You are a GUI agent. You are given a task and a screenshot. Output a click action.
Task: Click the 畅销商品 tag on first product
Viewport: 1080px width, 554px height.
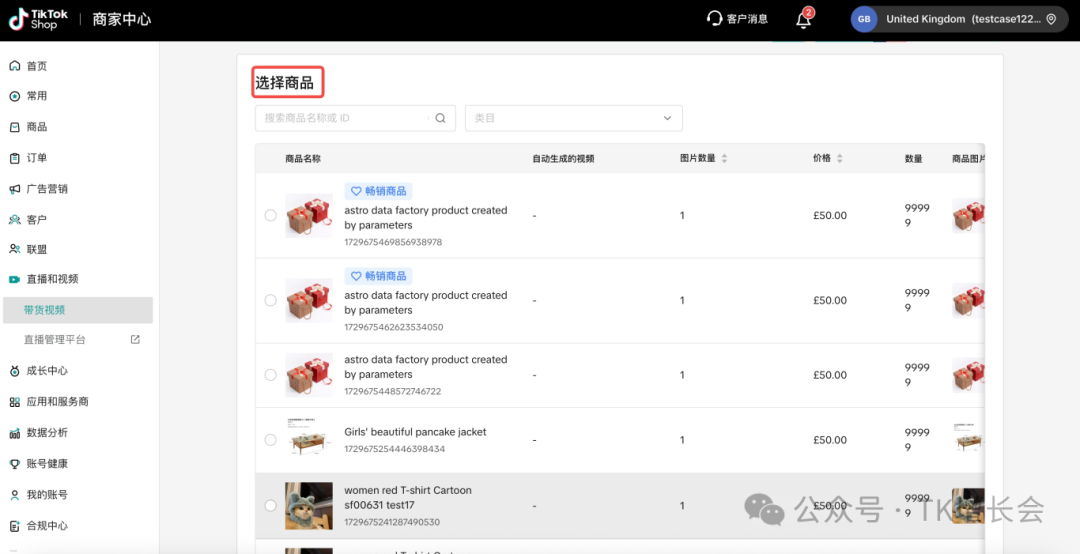pyautogui.click(x=378, y=191)
